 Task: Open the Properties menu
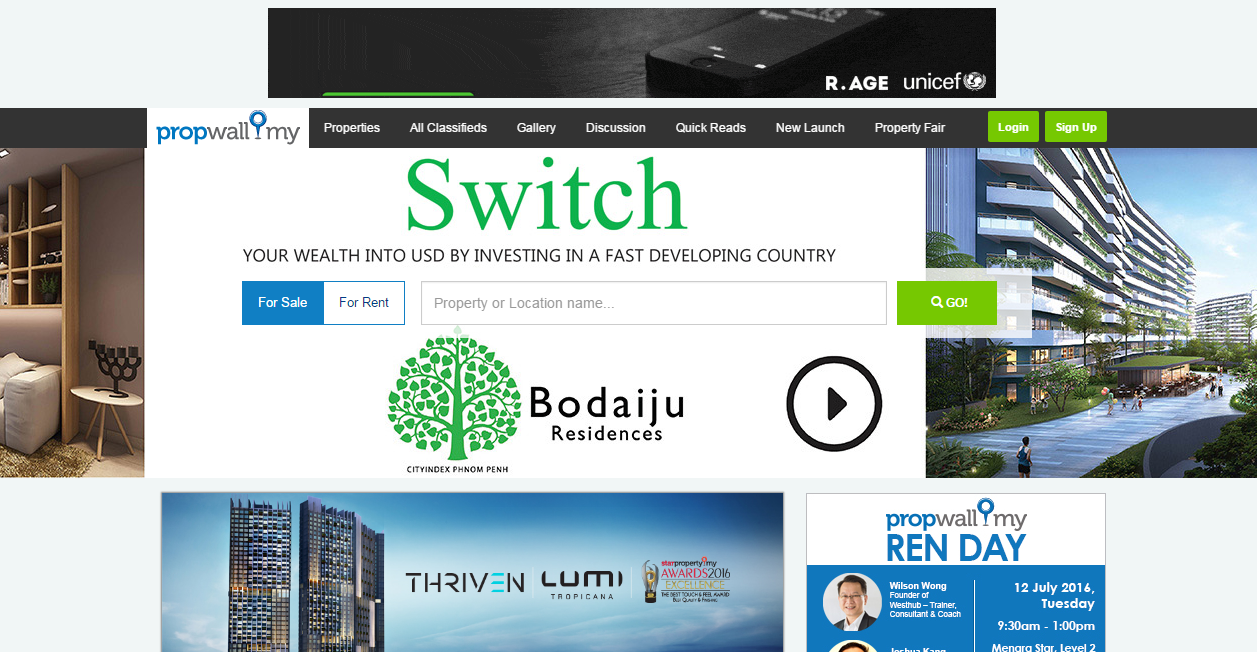click(x=352, y=128)
